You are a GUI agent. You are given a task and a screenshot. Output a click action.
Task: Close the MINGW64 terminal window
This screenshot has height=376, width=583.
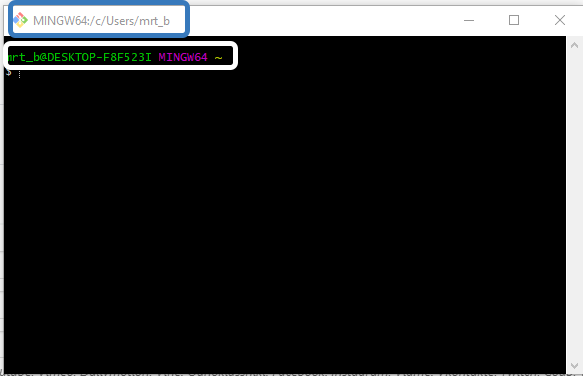(560, 20)
